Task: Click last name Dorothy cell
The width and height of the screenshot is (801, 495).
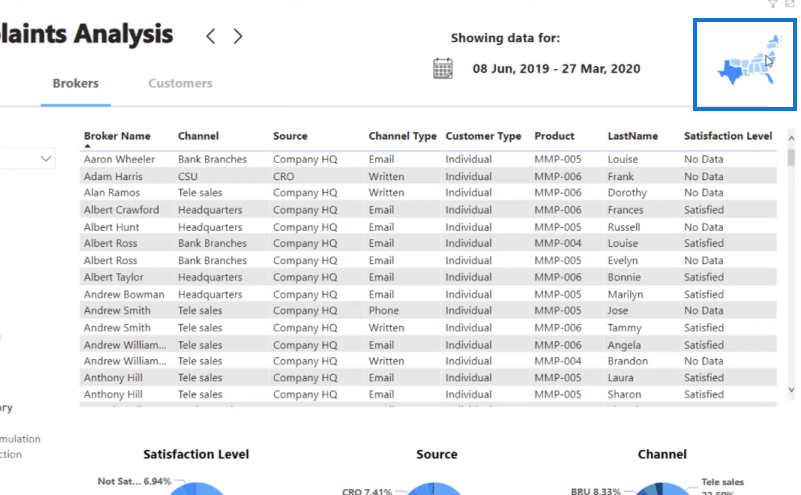Action: pos(627,193)
